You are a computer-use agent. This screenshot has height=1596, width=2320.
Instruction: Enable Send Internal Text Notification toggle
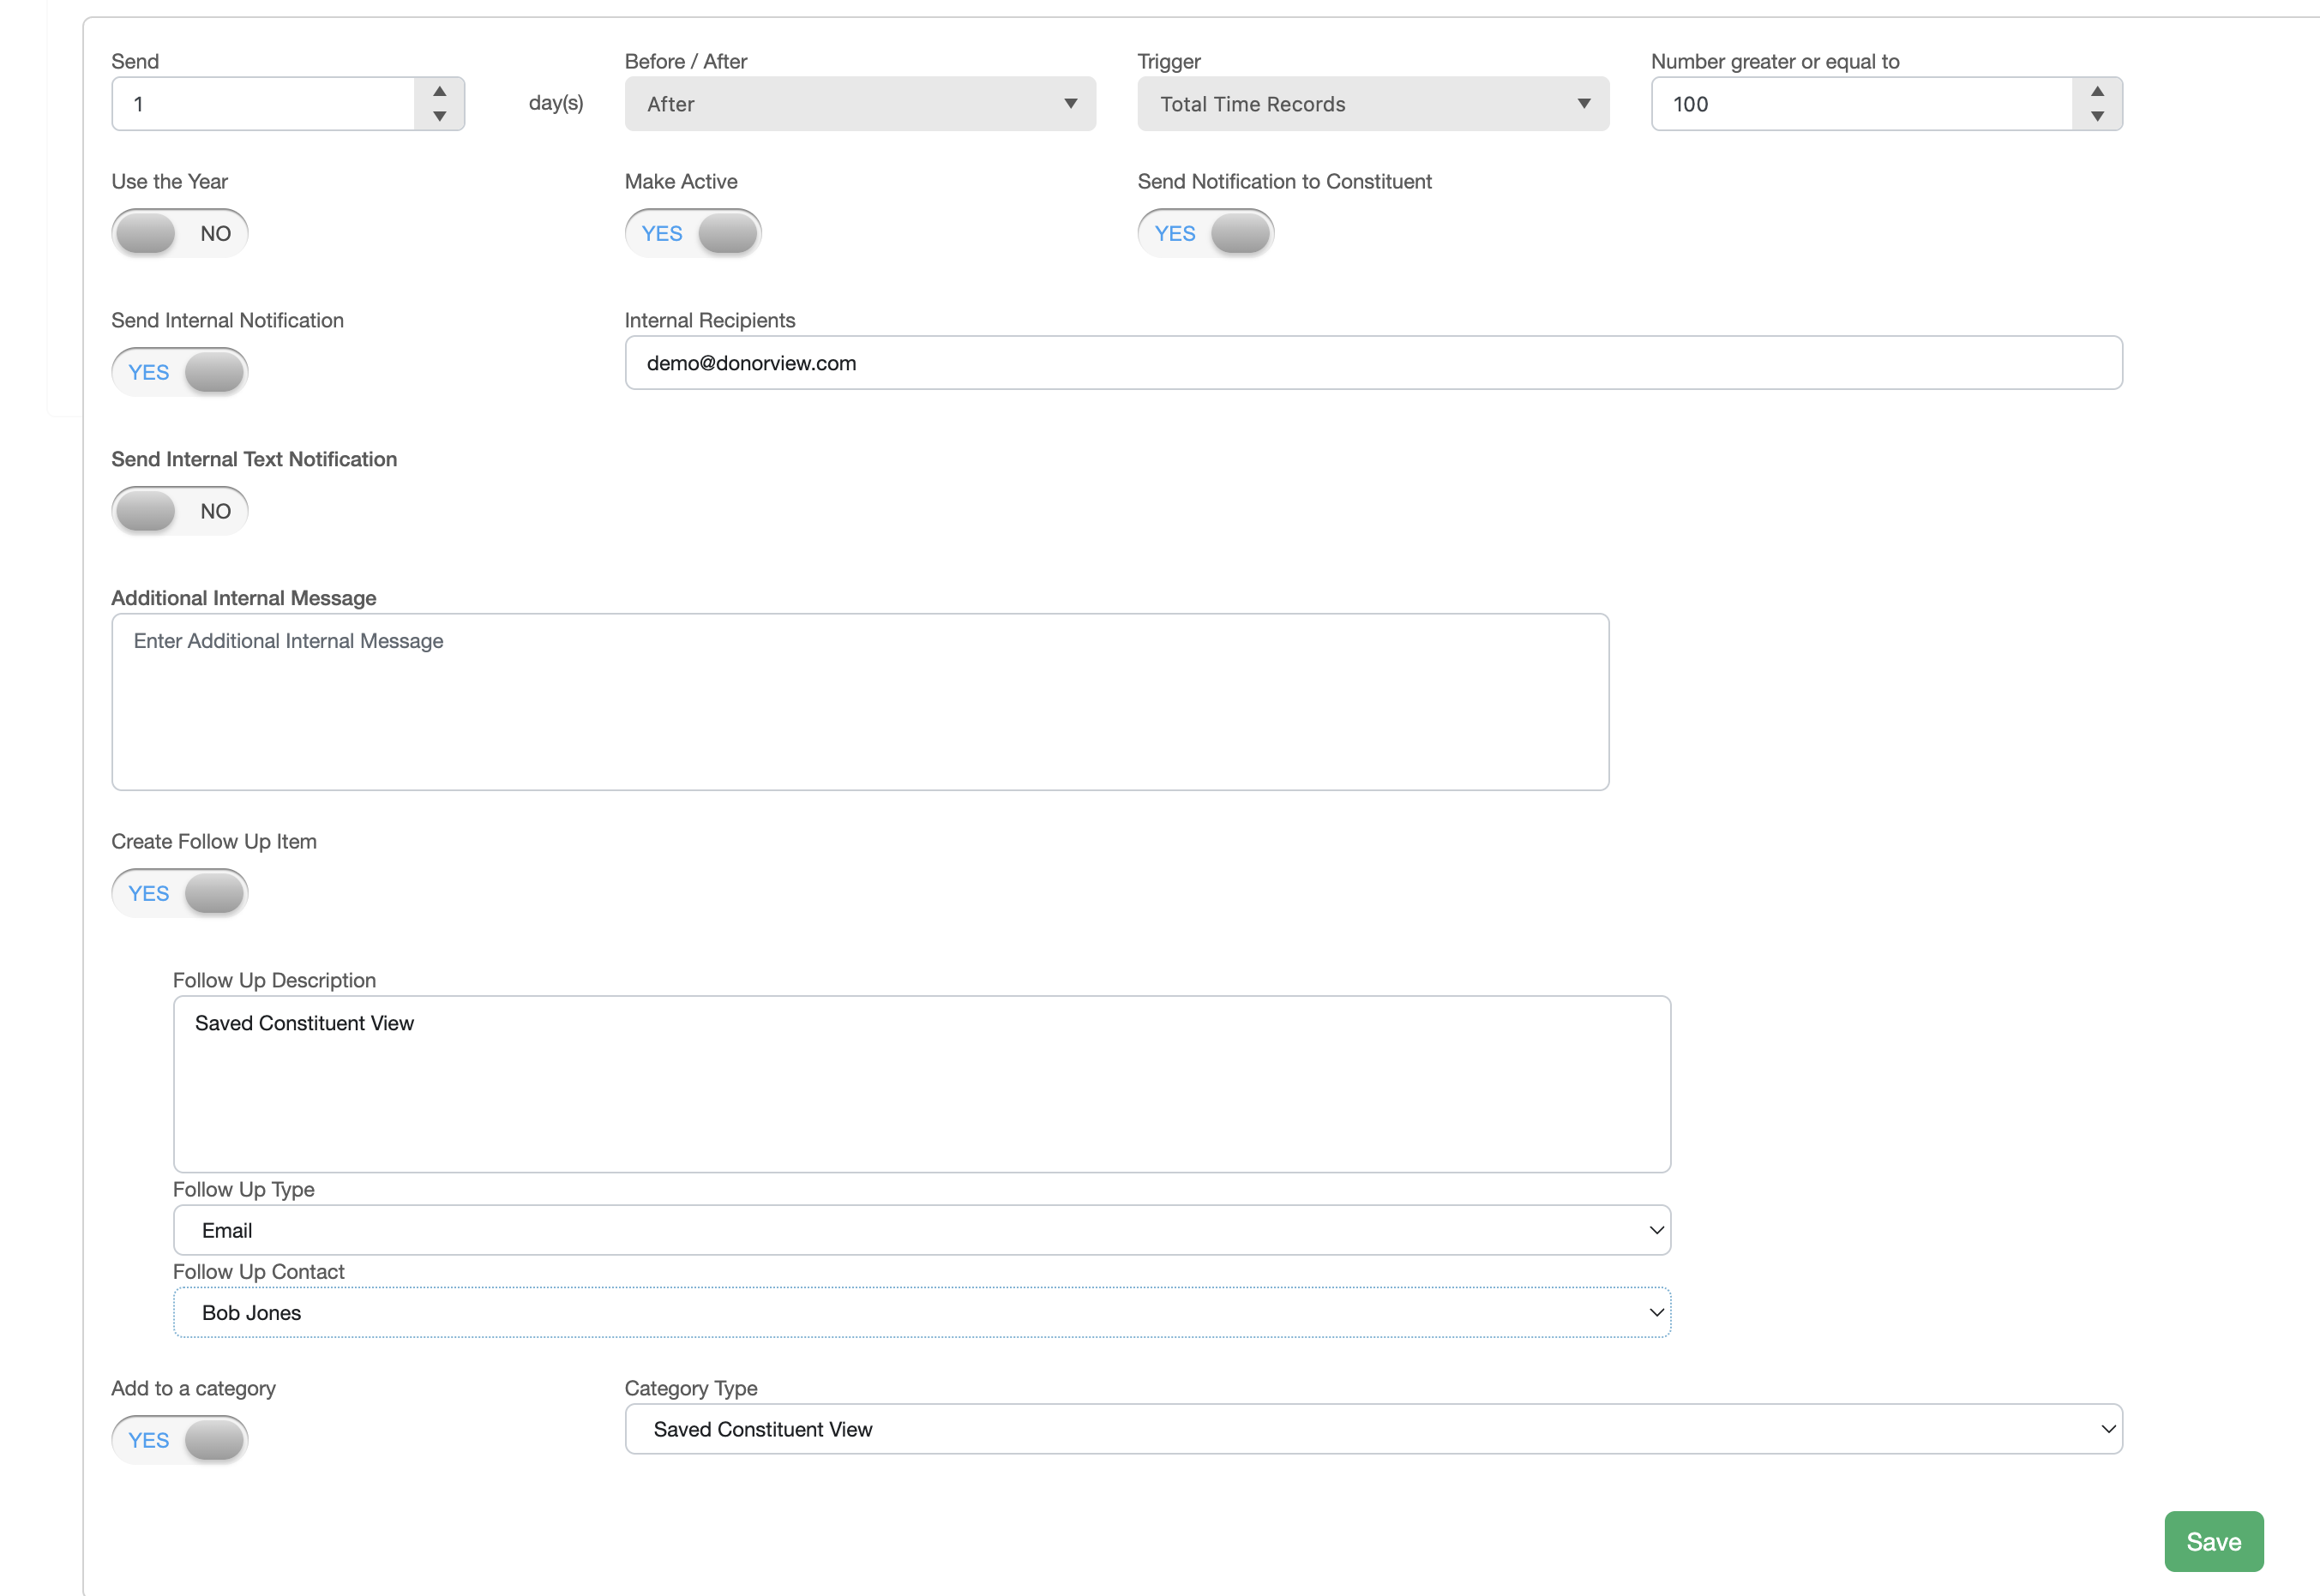[x=180, y=511]
